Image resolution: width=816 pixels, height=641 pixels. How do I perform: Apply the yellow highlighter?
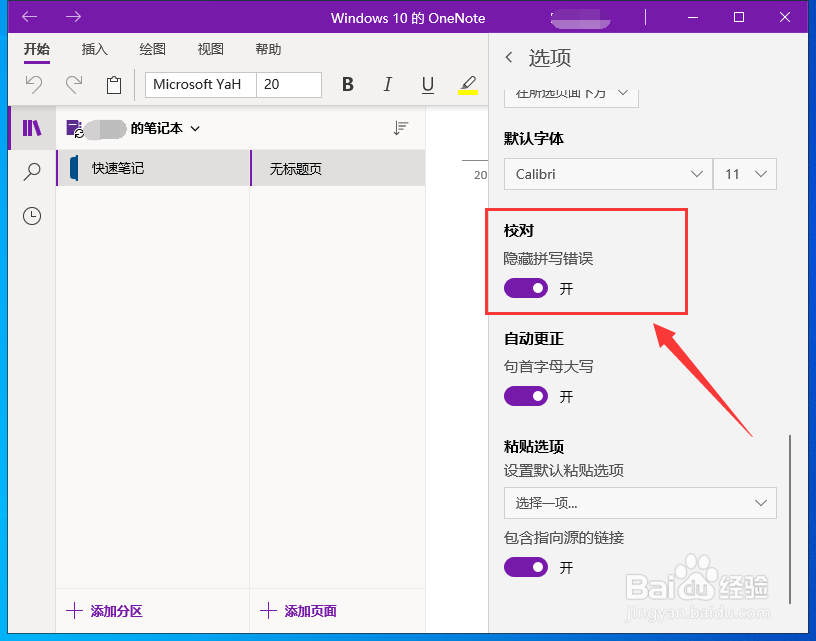tap(468, 85)
